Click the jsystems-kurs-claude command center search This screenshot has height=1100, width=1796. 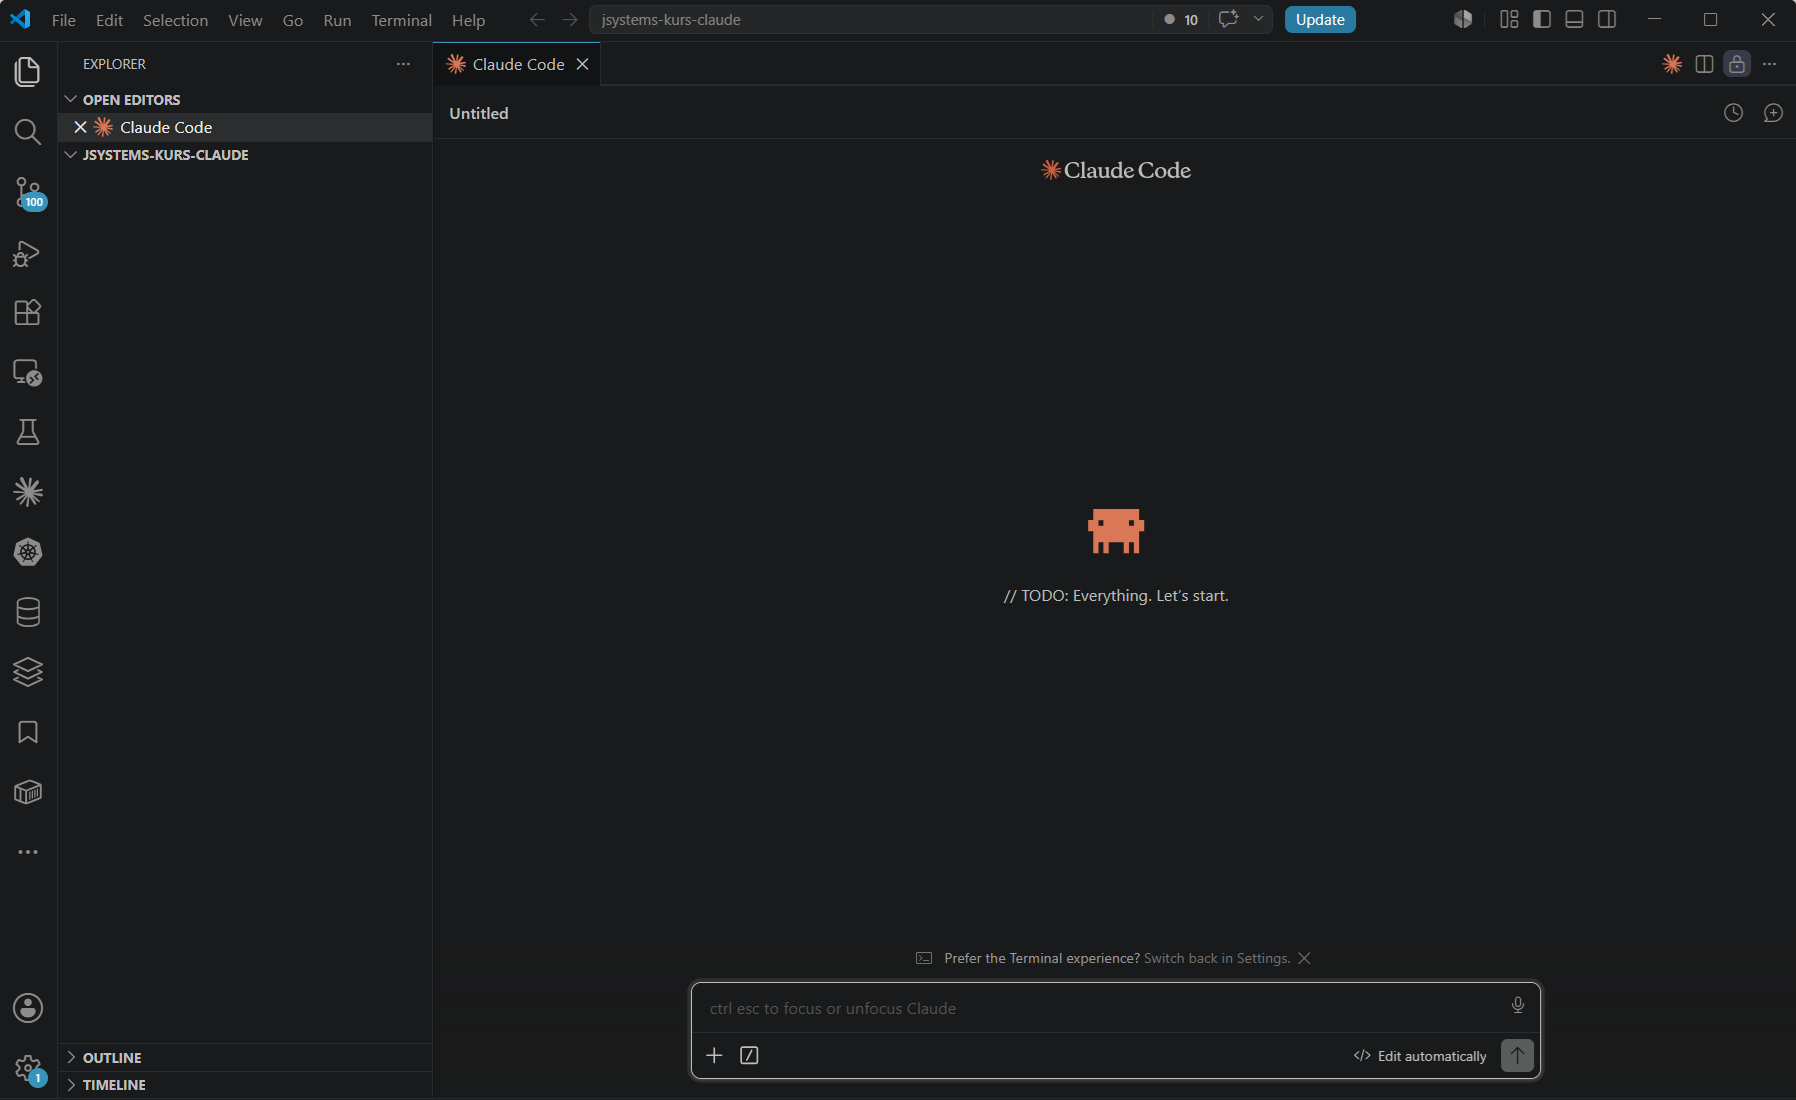pos(870,20)
